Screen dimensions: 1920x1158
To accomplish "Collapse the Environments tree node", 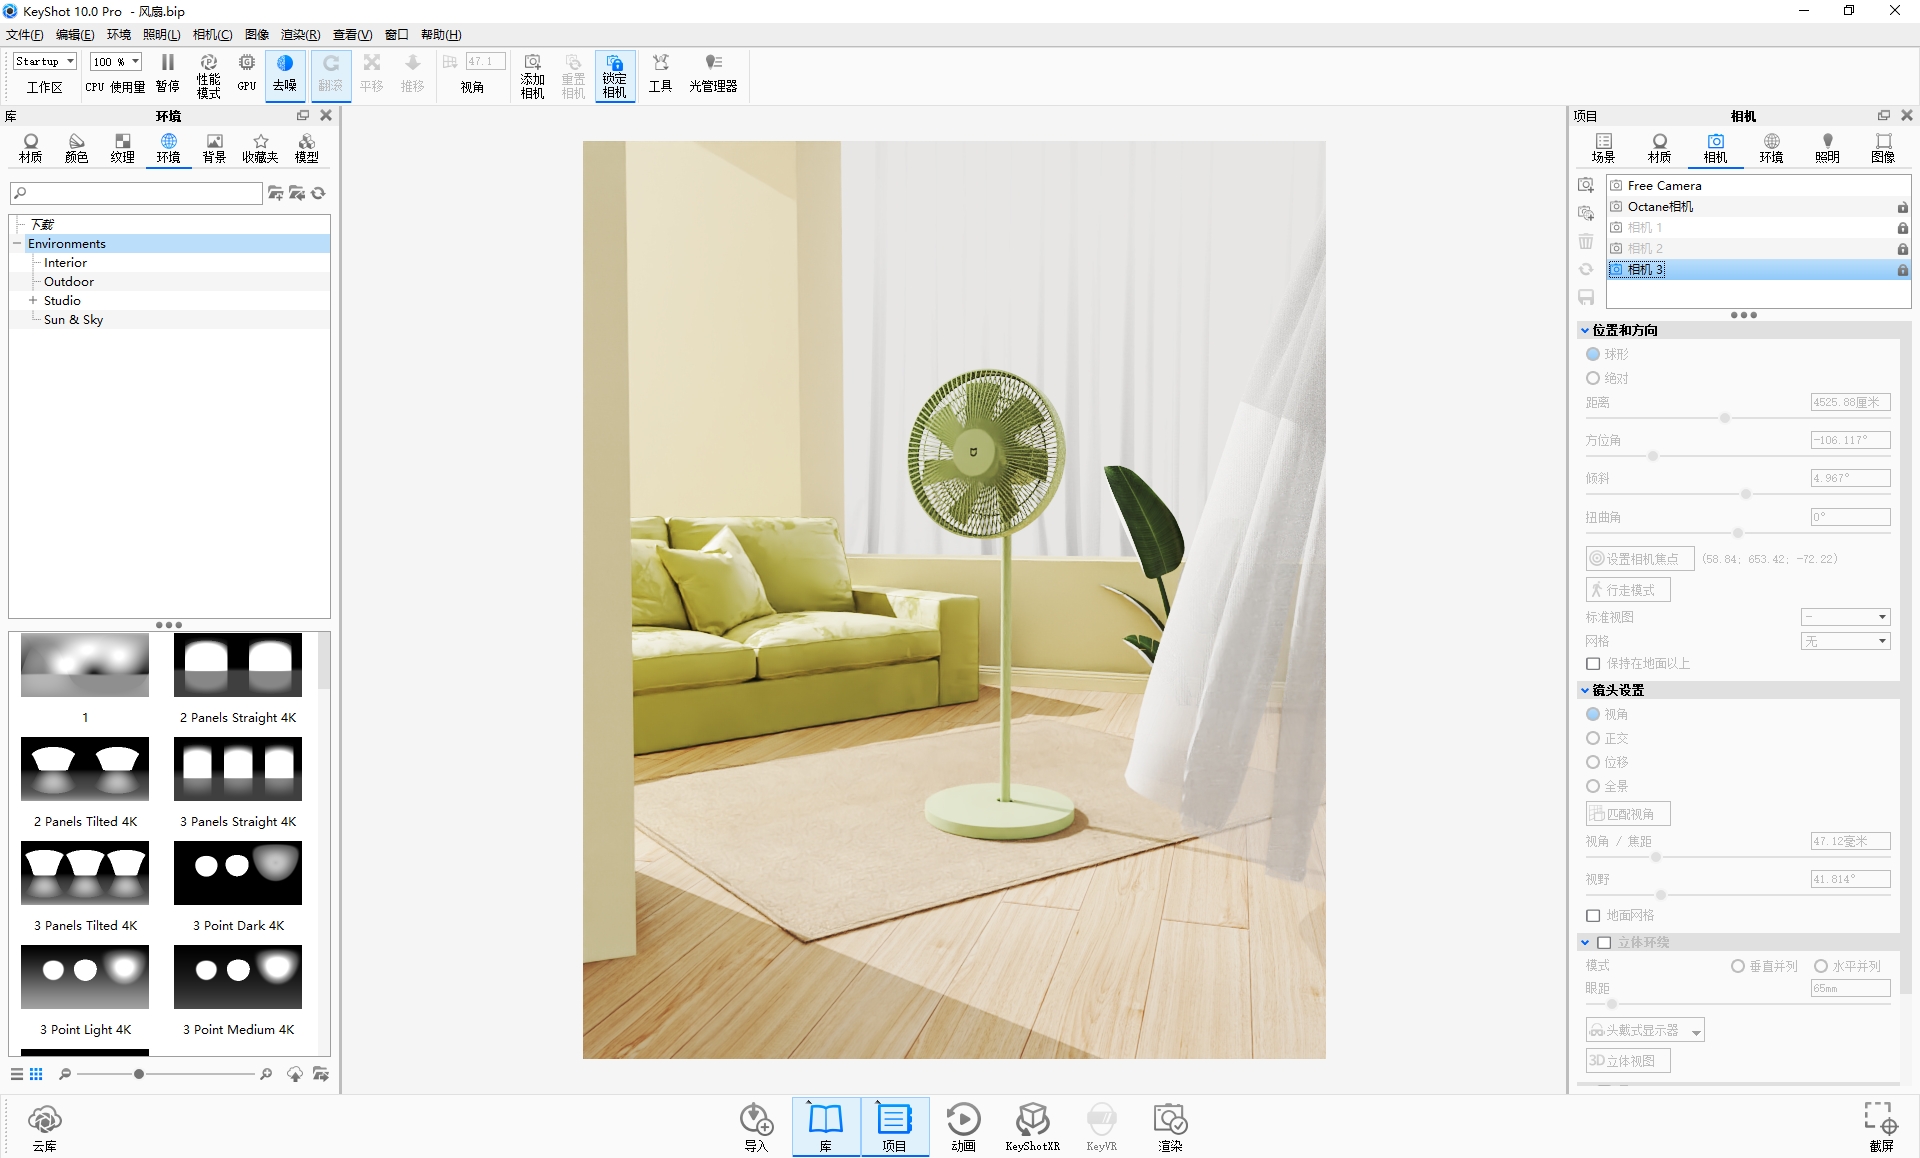I will click(17, 243).
